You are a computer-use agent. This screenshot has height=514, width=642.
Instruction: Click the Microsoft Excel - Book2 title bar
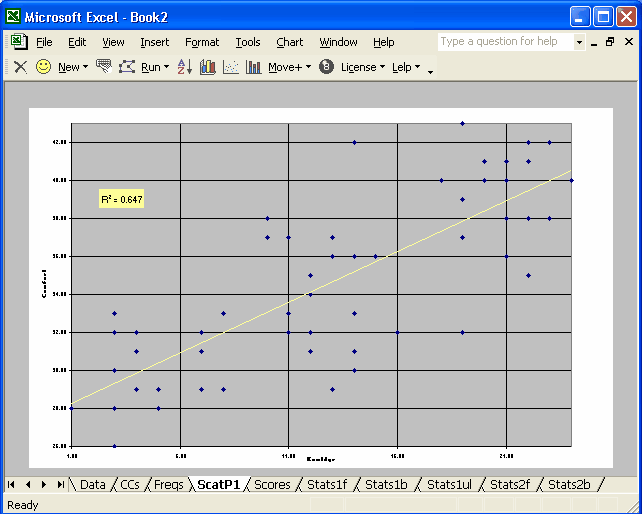click(287, 17)
